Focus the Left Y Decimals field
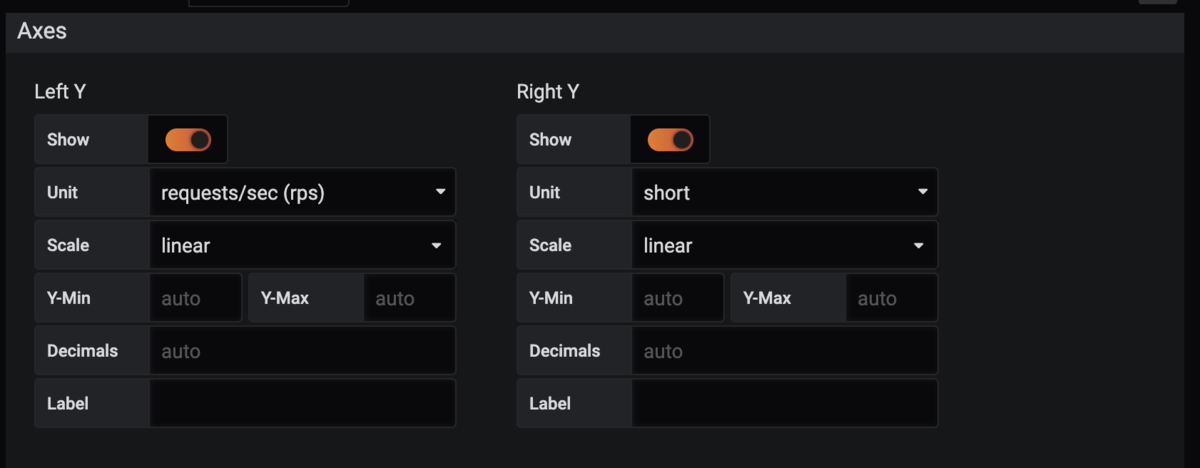Viewport: 1200px width, 468px height. point(302,351)
